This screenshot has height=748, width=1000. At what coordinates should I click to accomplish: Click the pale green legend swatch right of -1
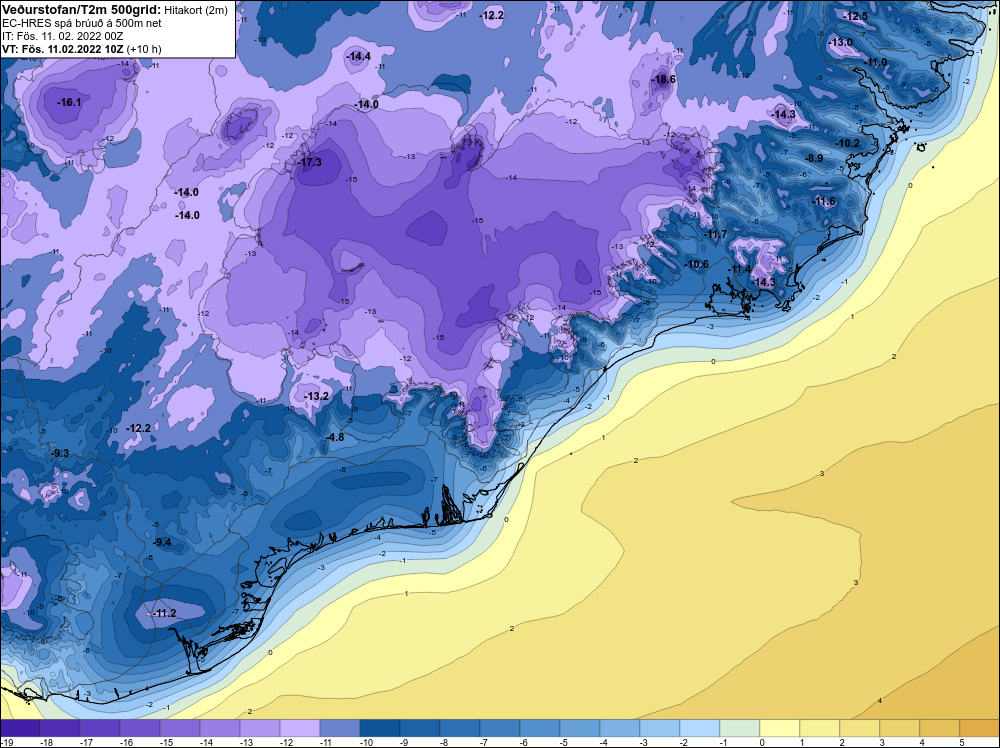740,728
